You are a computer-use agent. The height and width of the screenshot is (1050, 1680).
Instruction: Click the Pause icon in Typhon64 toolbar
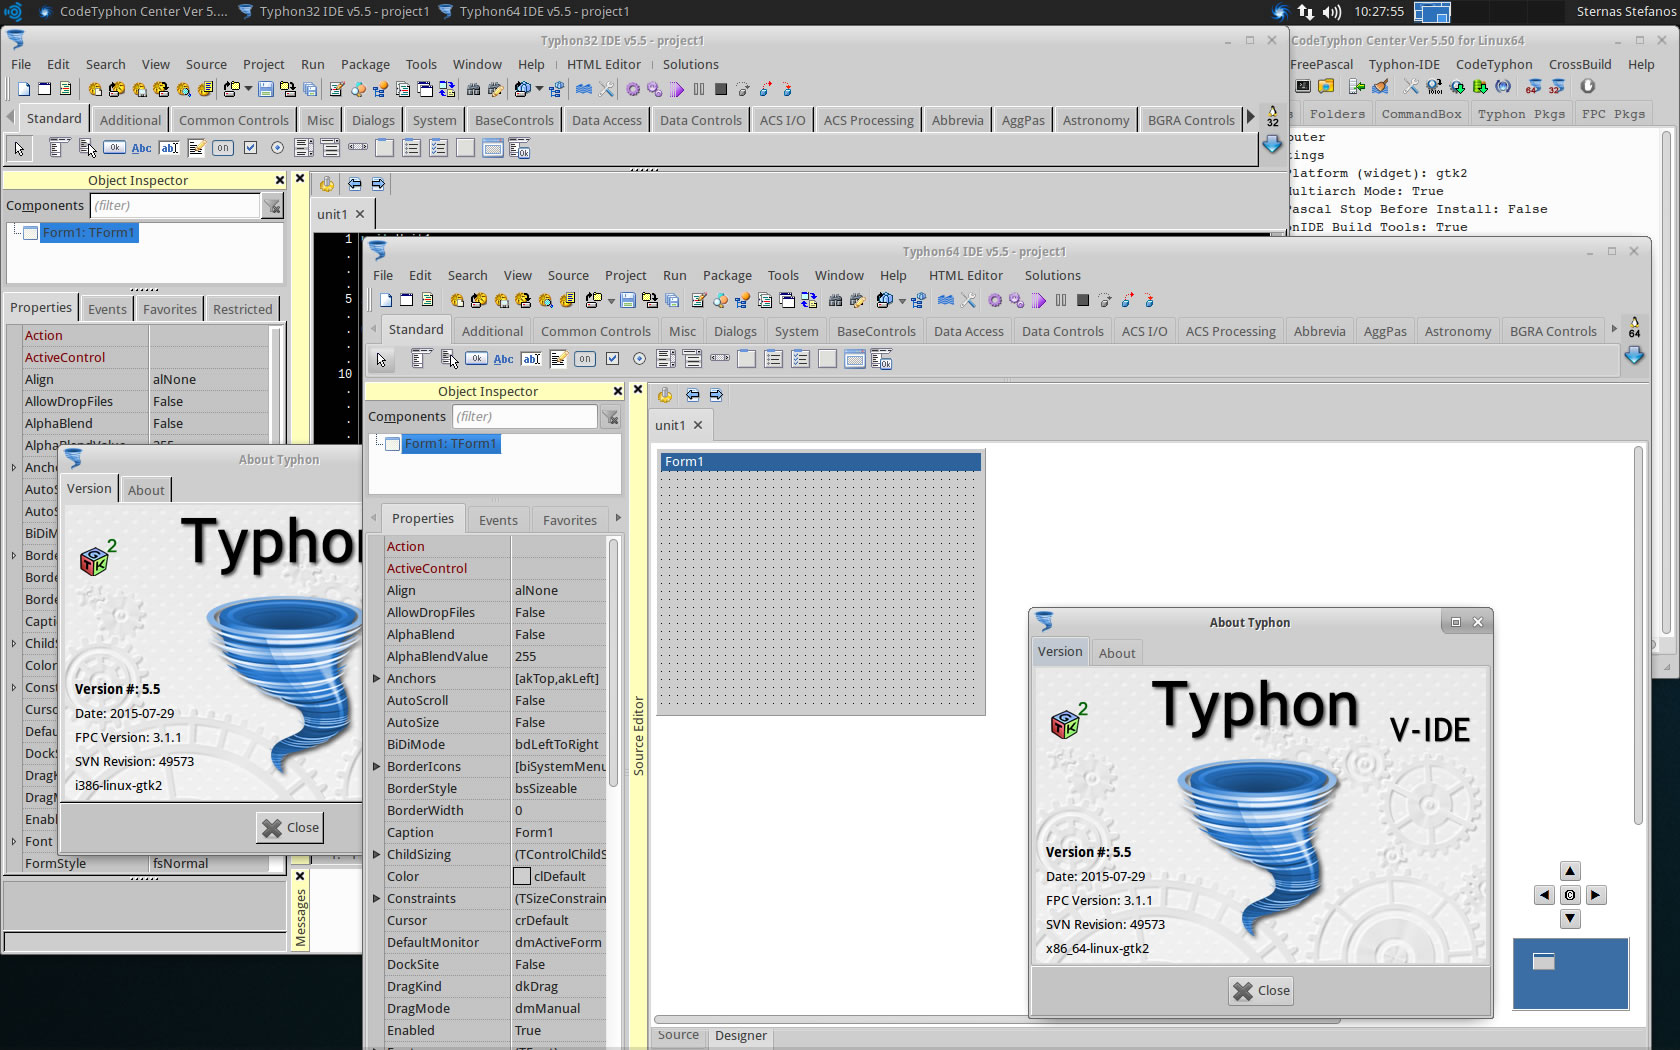(1061, 300)
